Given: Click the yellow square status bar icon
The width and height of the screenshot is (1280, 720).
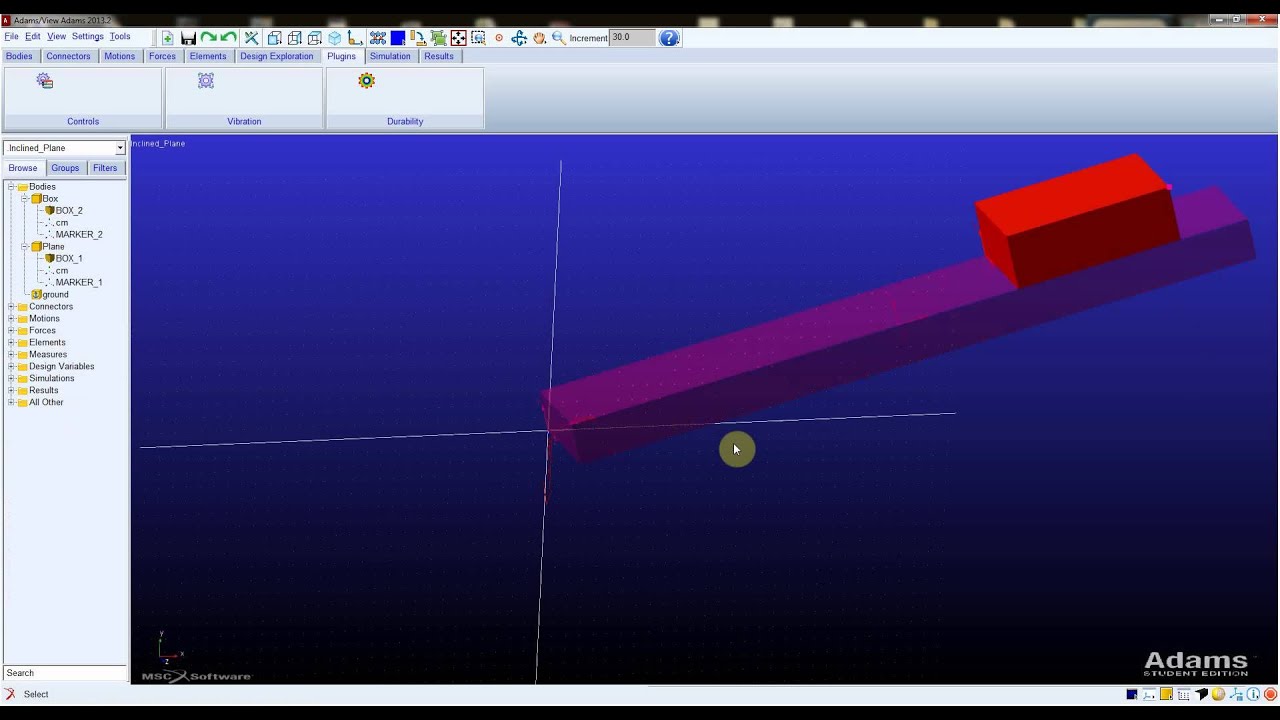Looking at the screenshot, I should click(1166, 694).
